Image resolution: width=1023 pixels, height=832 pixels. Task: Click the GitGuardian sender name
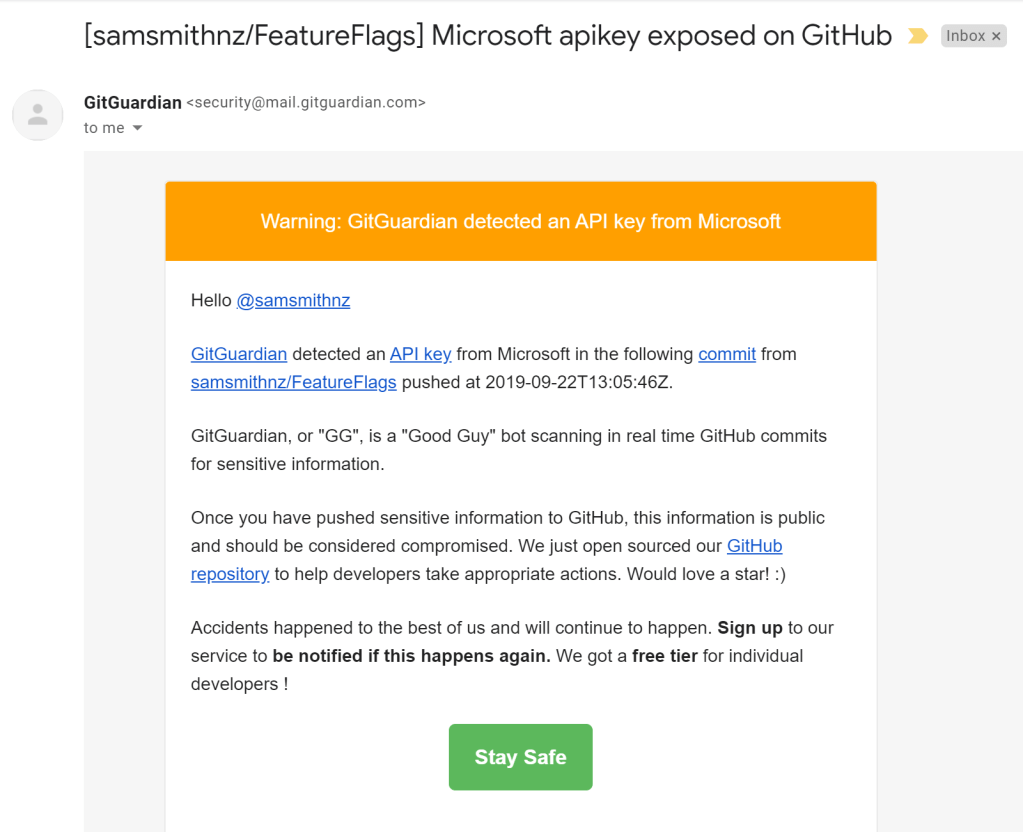coord(133,102)
